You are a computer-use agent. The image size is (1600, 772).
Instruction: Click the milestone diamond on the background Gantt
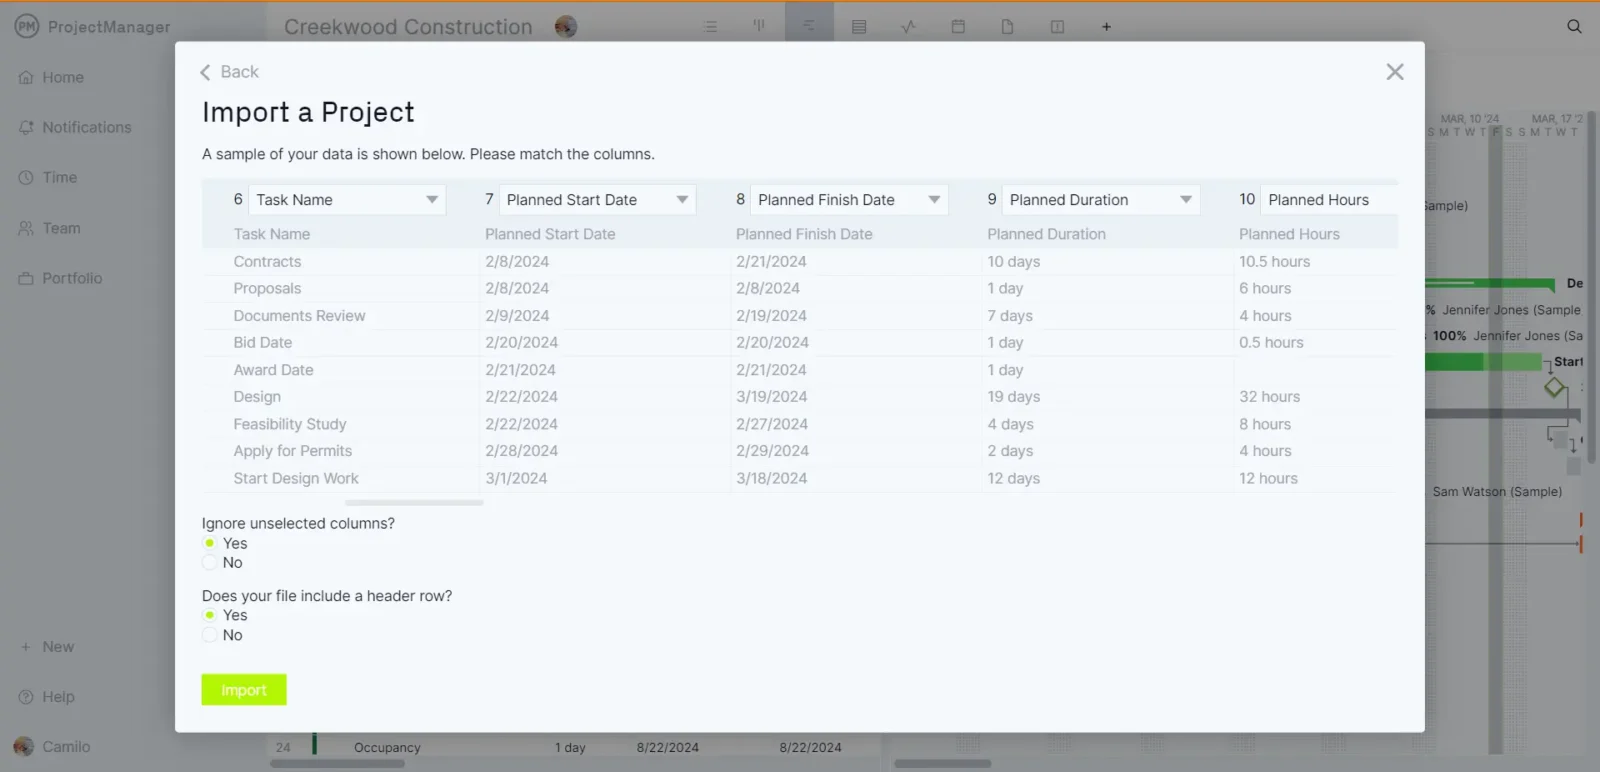tap(1554, 387)
